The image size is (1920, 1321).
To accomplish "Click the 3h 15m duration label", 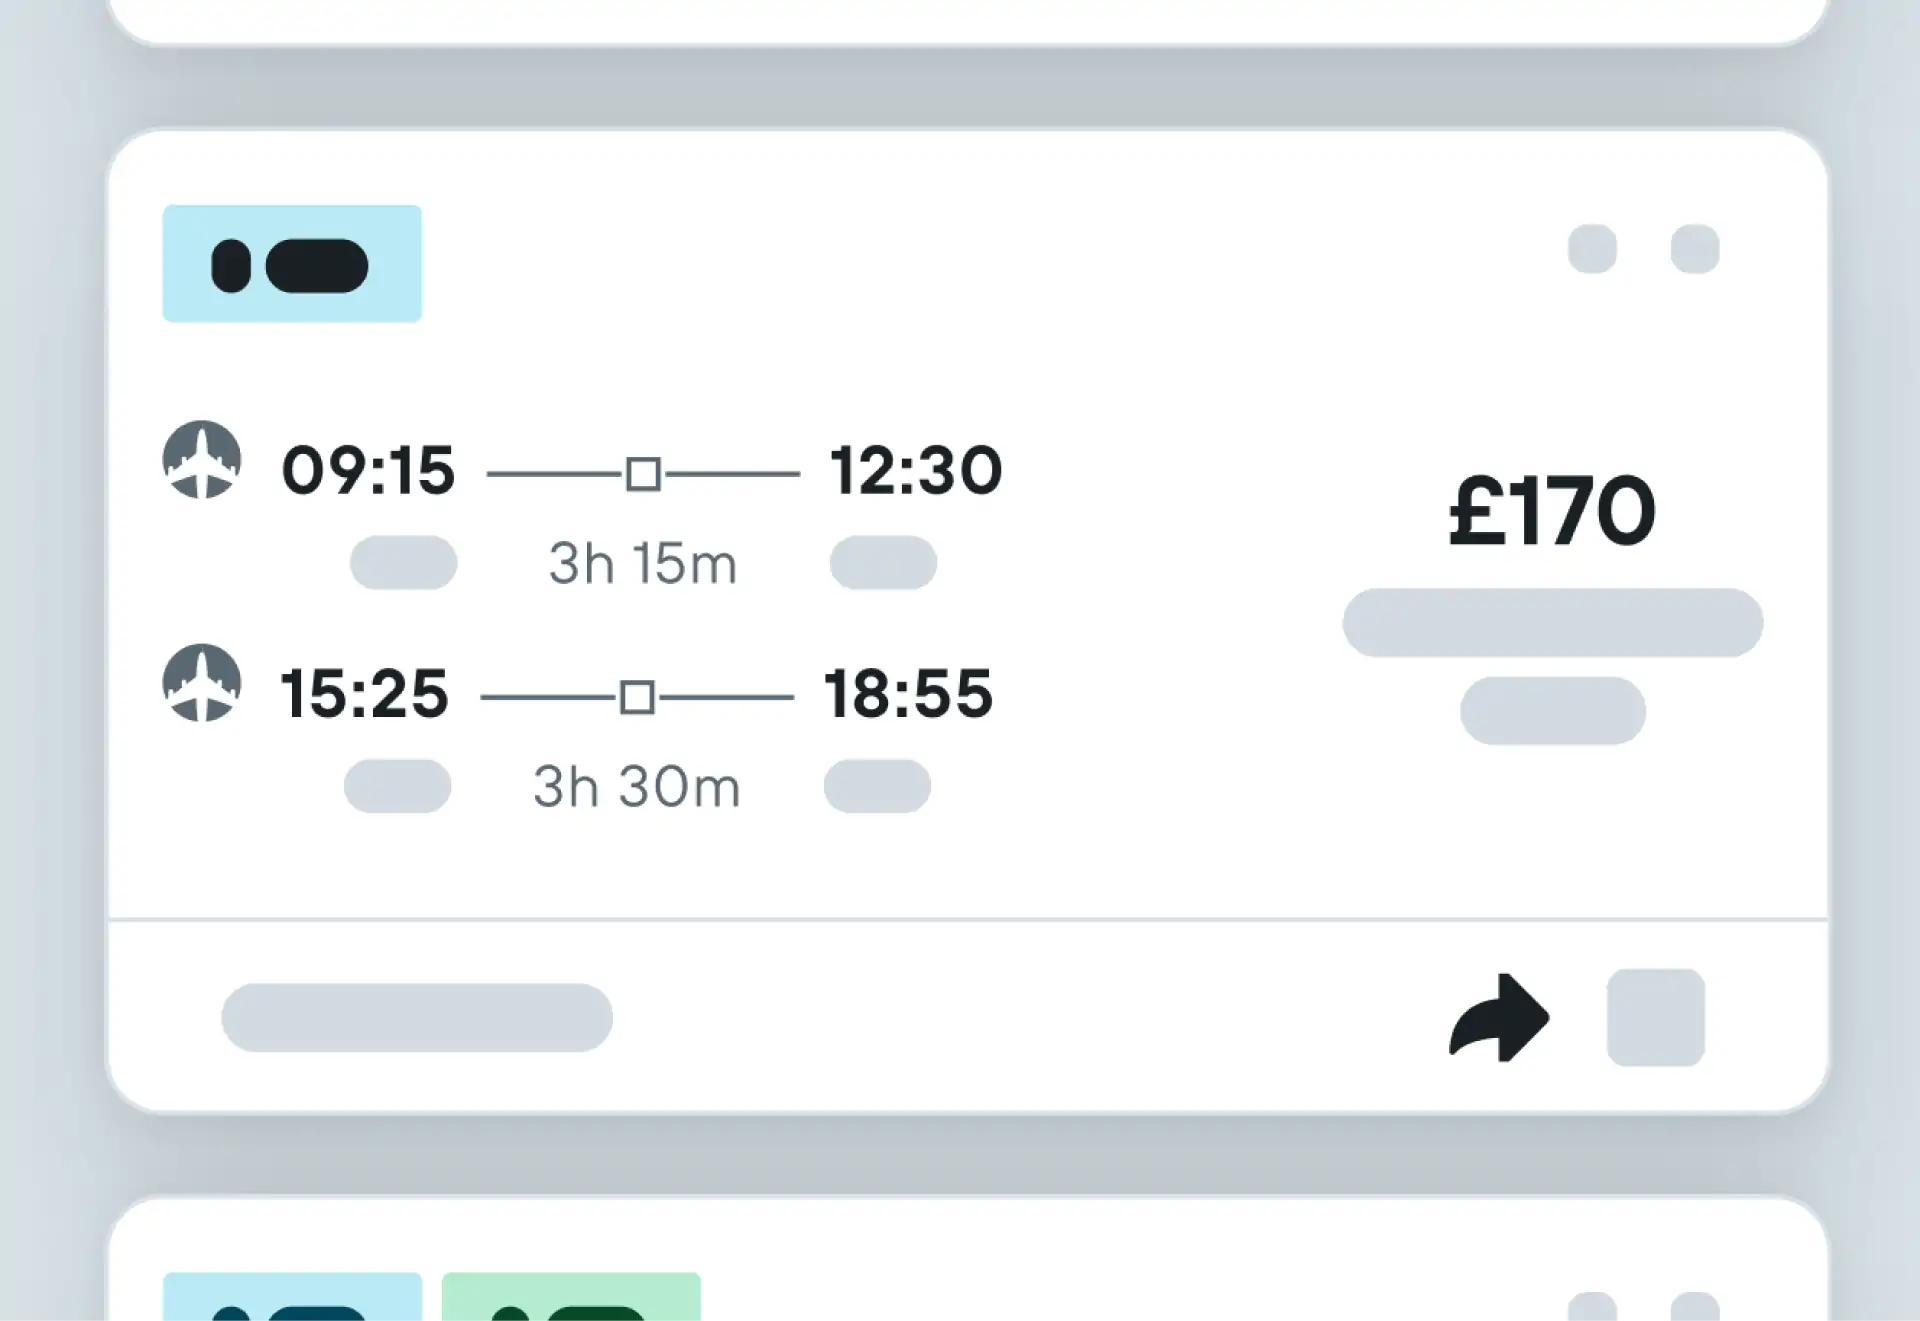I will 643,563.
